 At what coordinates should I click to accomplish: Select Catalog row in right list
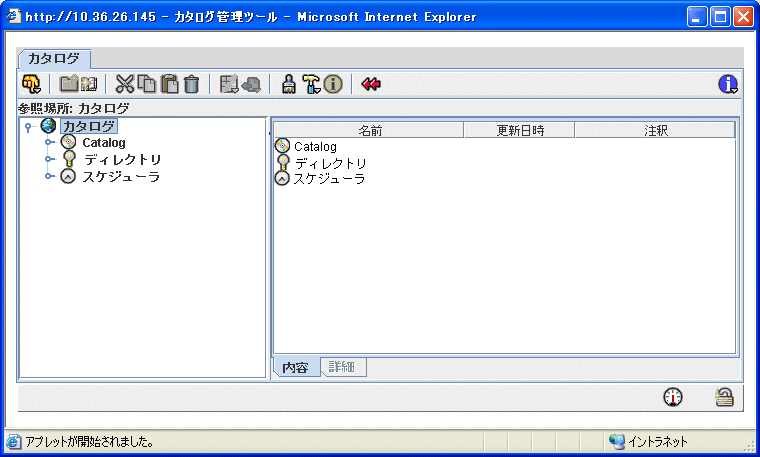(x=315, y=146)
